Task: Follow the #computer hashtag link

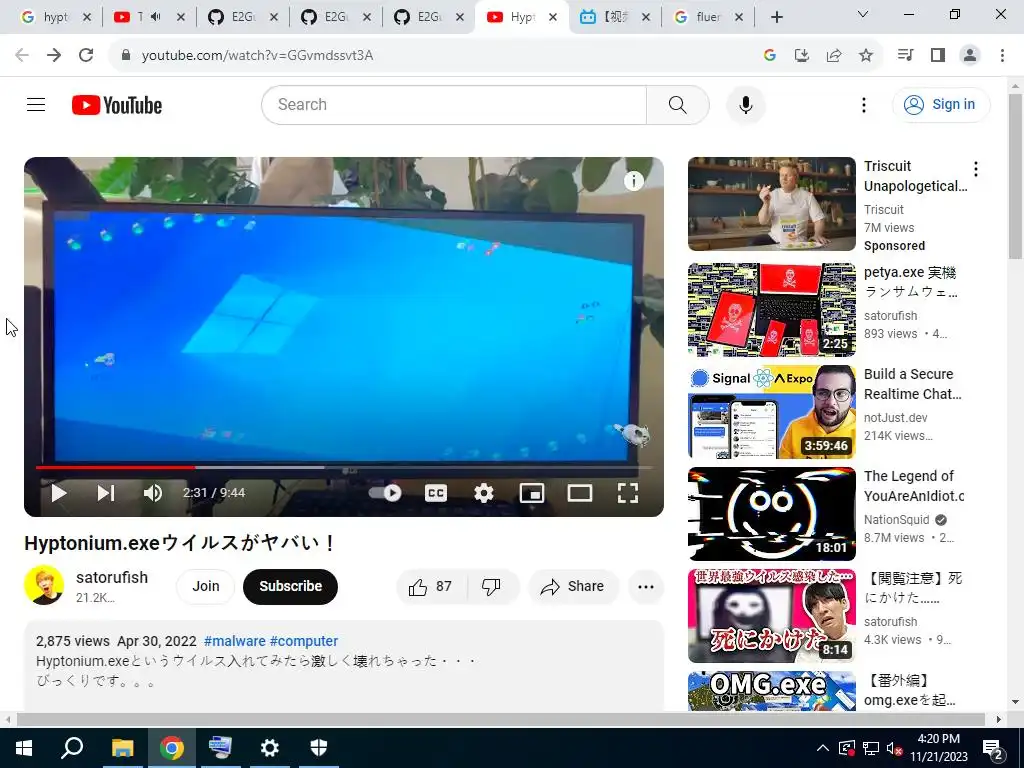Action: pos(304,641)
